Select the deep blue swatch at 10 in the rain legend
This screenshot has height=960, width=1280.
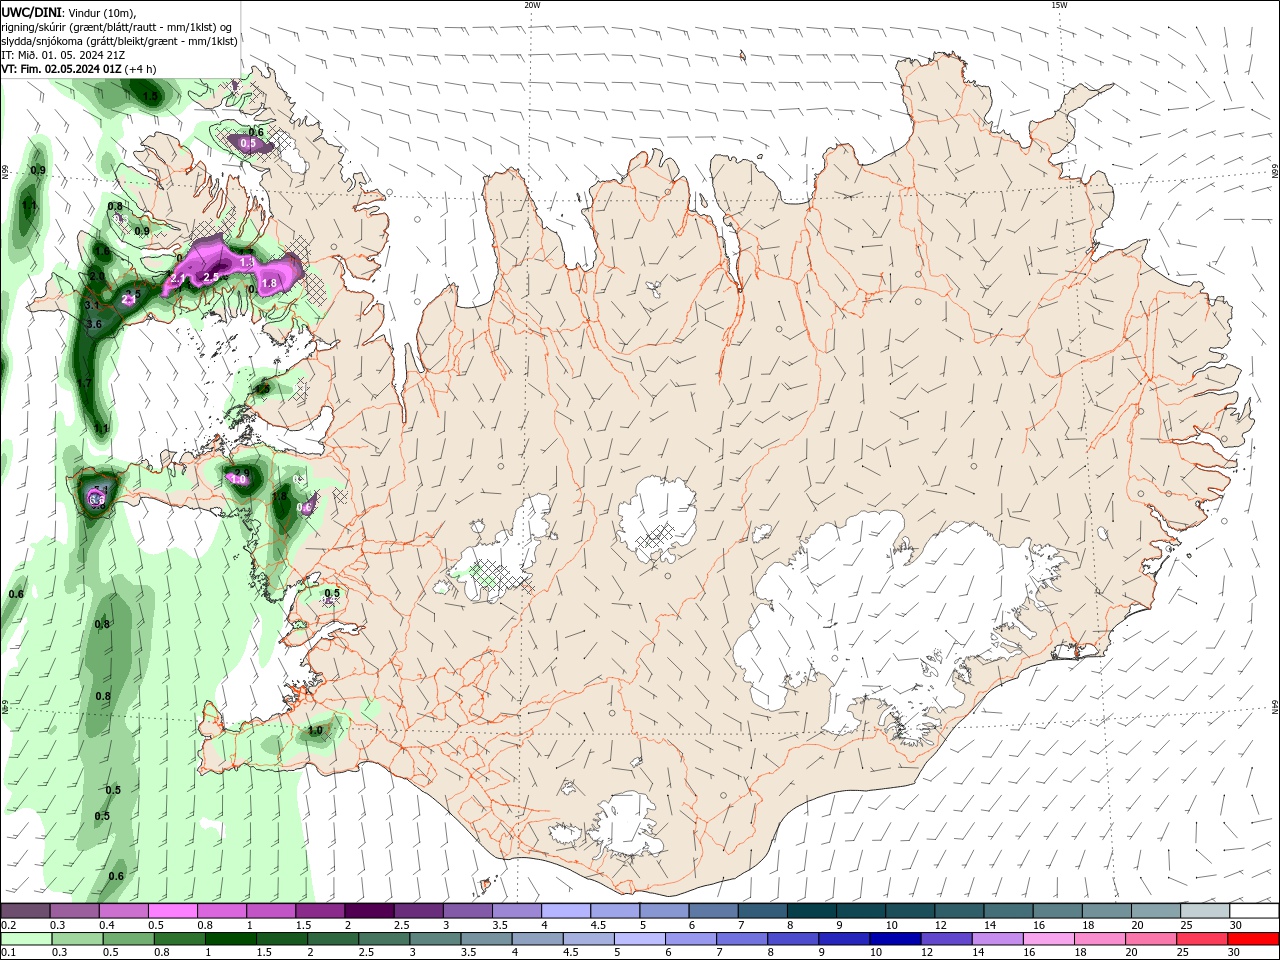point(893,939)
